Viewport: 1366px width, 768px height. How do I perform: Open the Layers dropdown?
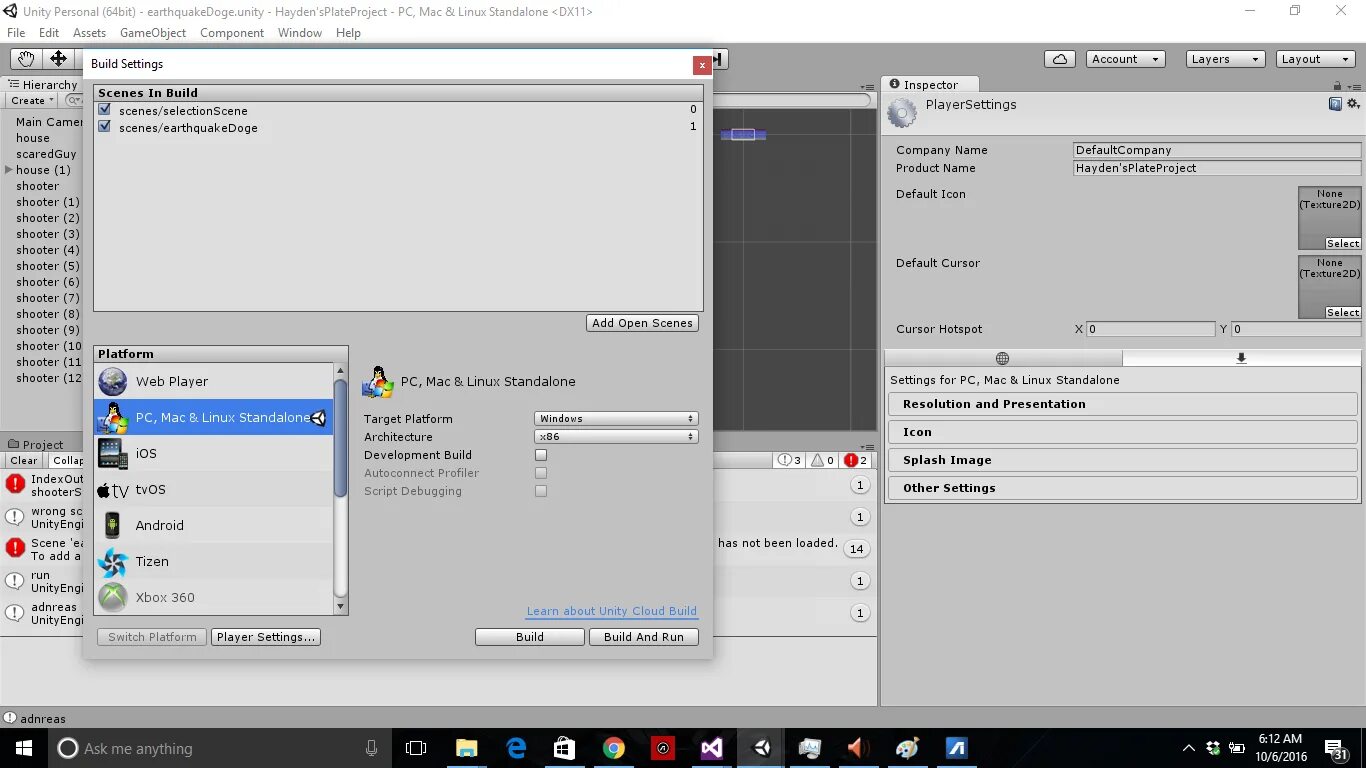(1225, 59)
